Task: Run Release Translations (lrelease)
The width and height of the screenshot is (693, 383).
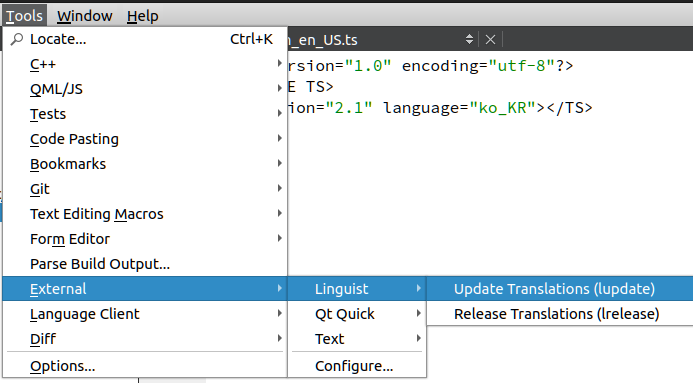Action: click(560, 314)
